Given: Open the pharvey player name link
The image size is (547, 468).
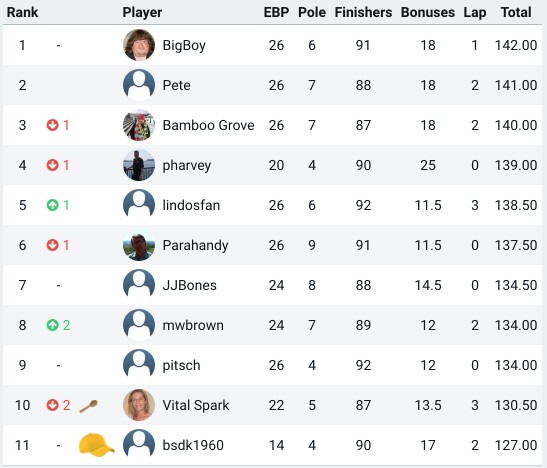Looking at the screenshot, I should [187, 166].
